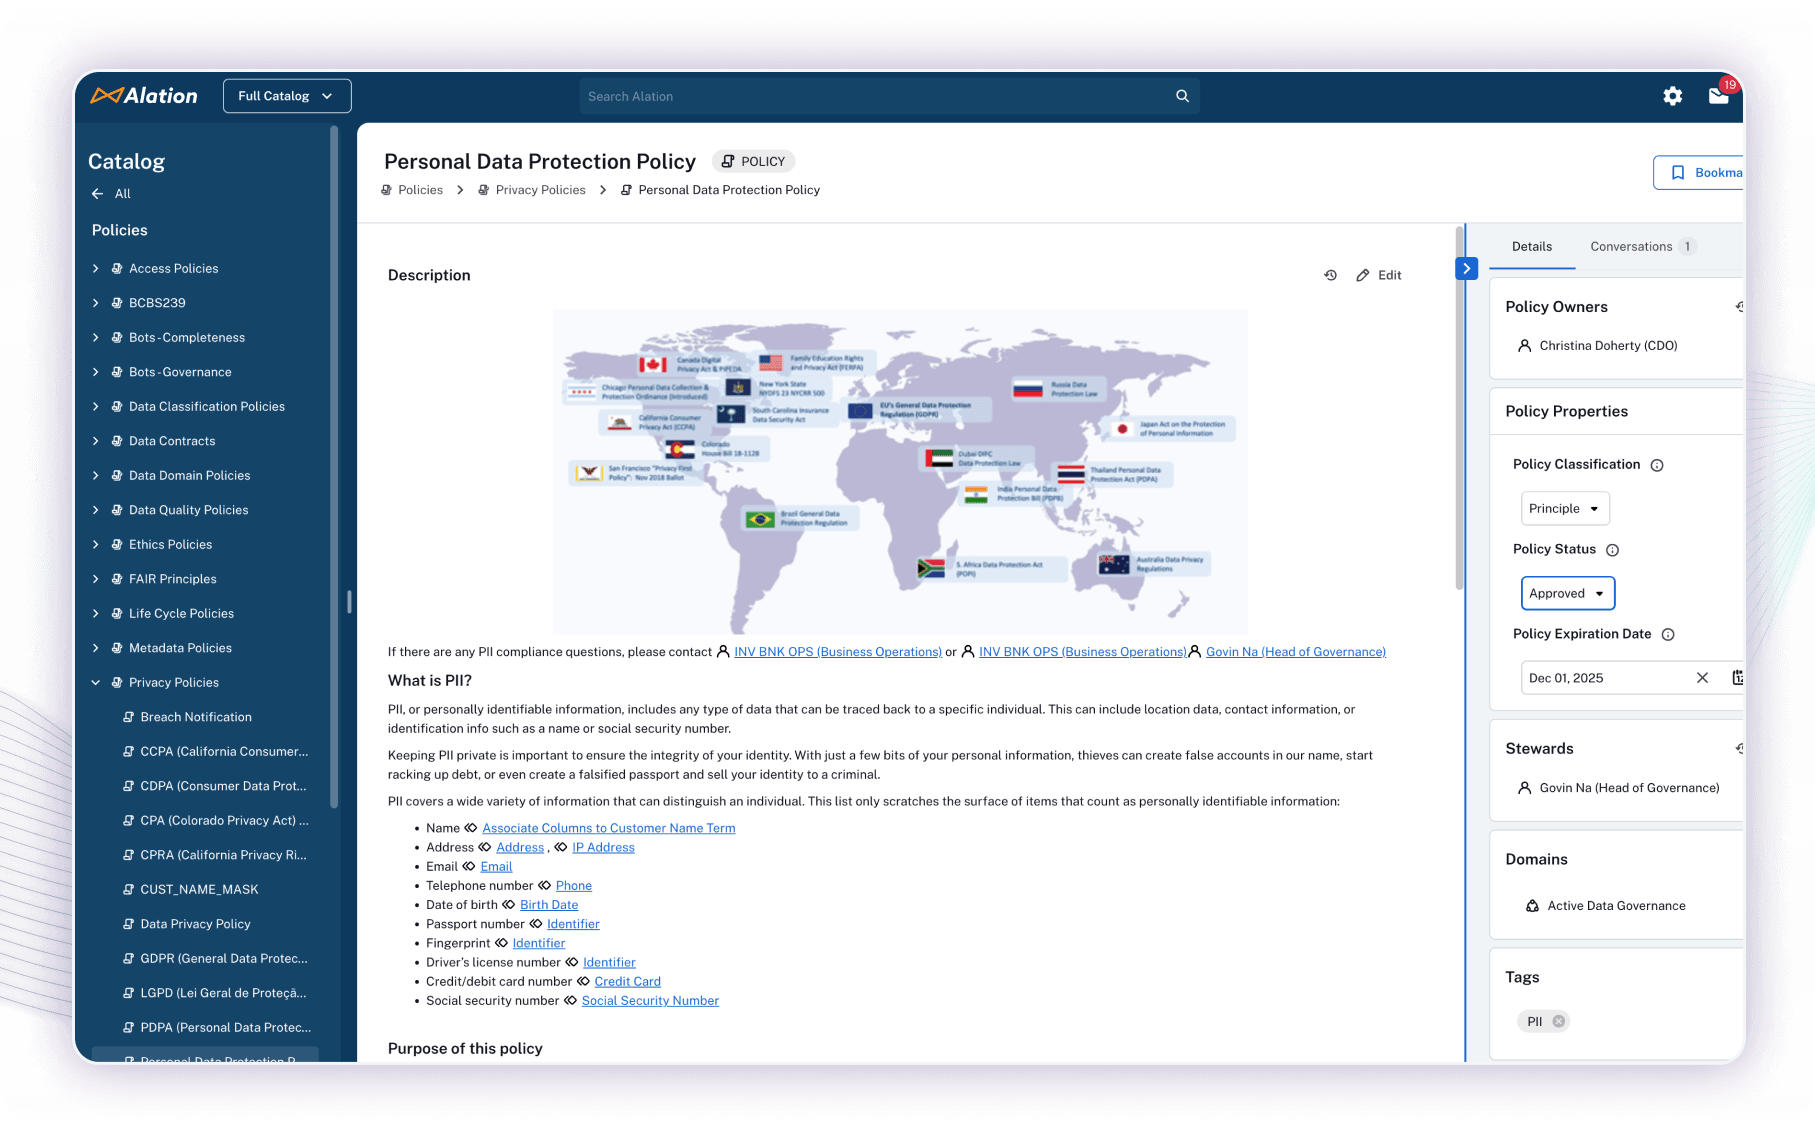Click the POLICY badge icon

(x=728, y=161)
